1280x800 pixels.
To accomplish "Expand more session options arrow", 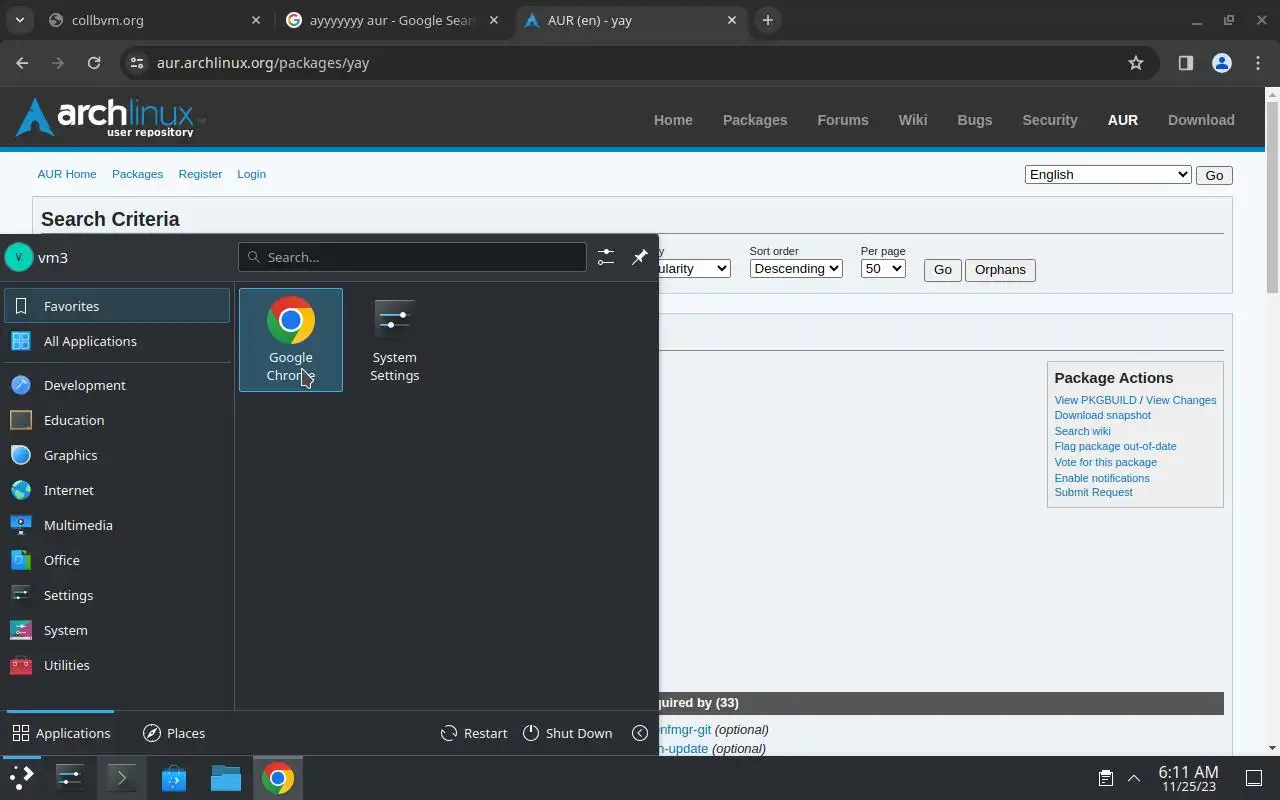I will click(640, 733).
